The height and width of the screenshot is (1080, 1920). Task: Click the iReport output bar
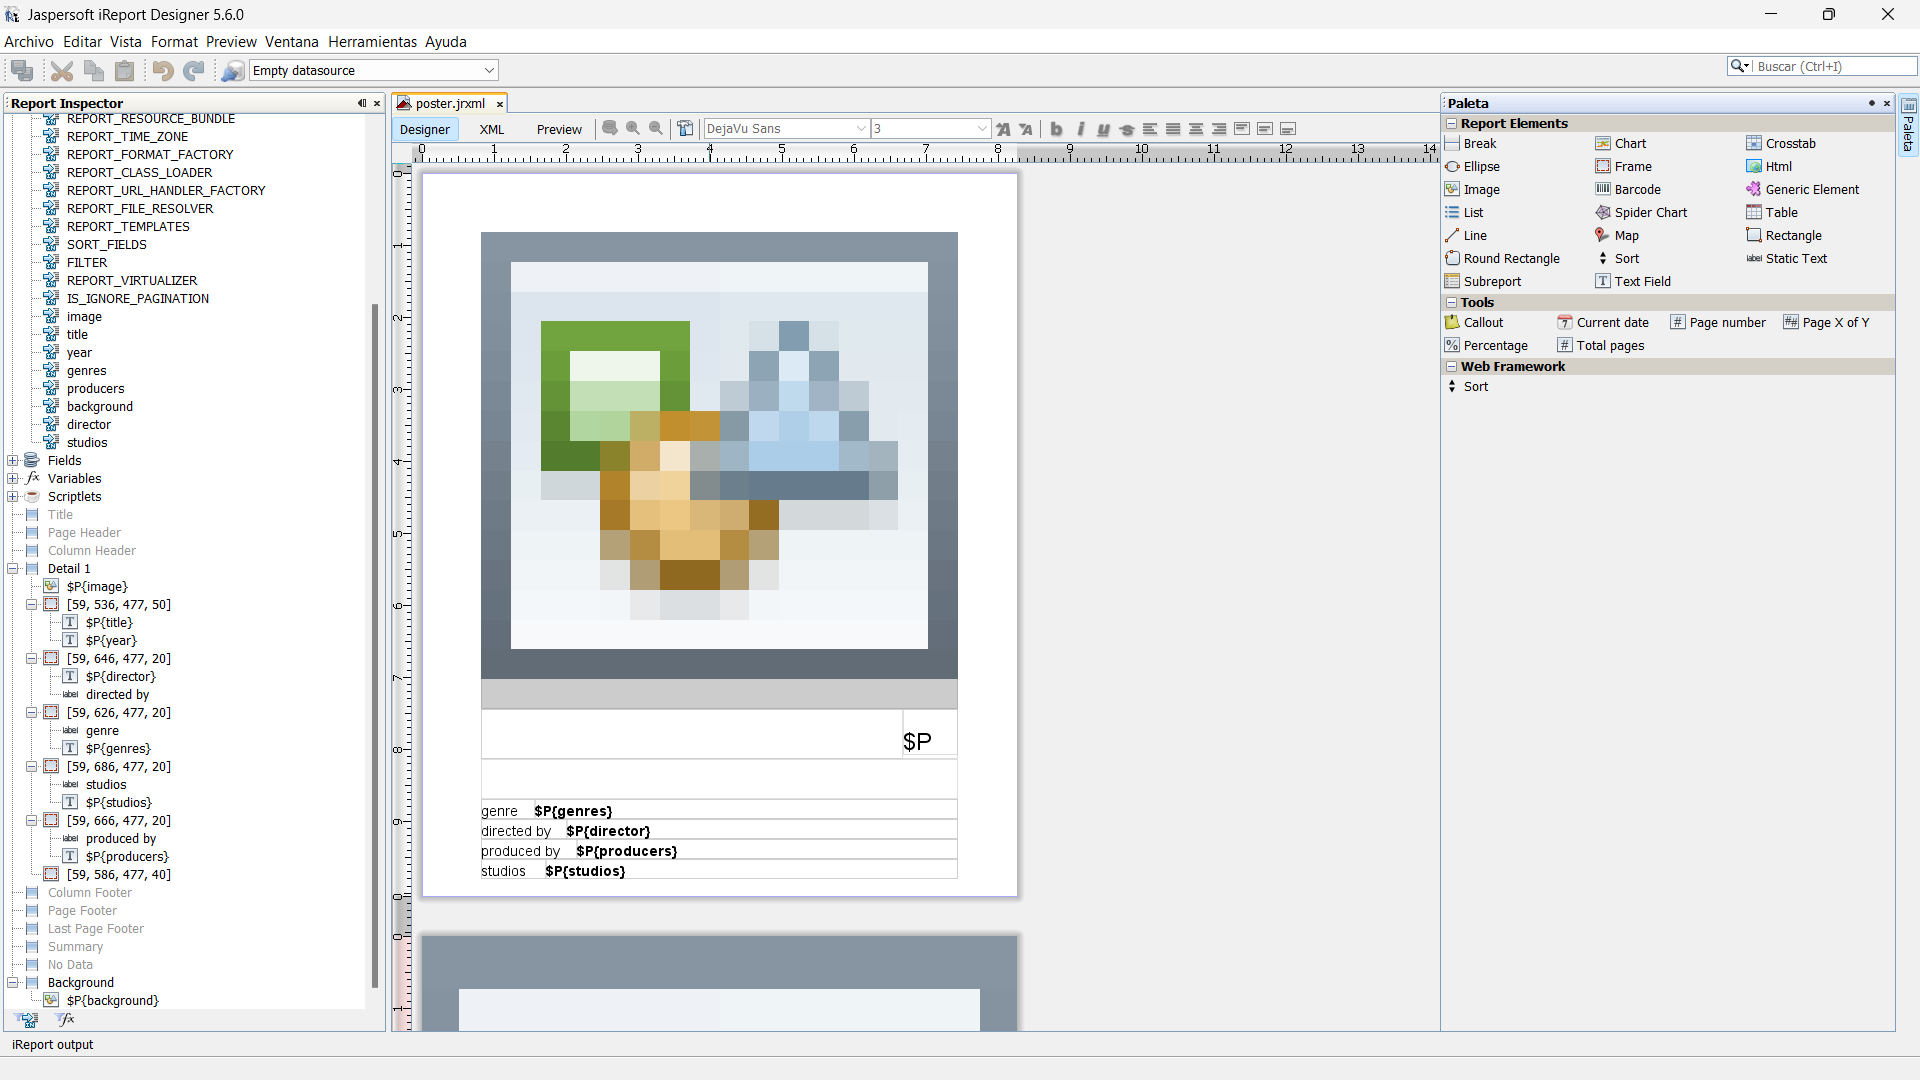pyautogui.click(x=52, y=1044)
